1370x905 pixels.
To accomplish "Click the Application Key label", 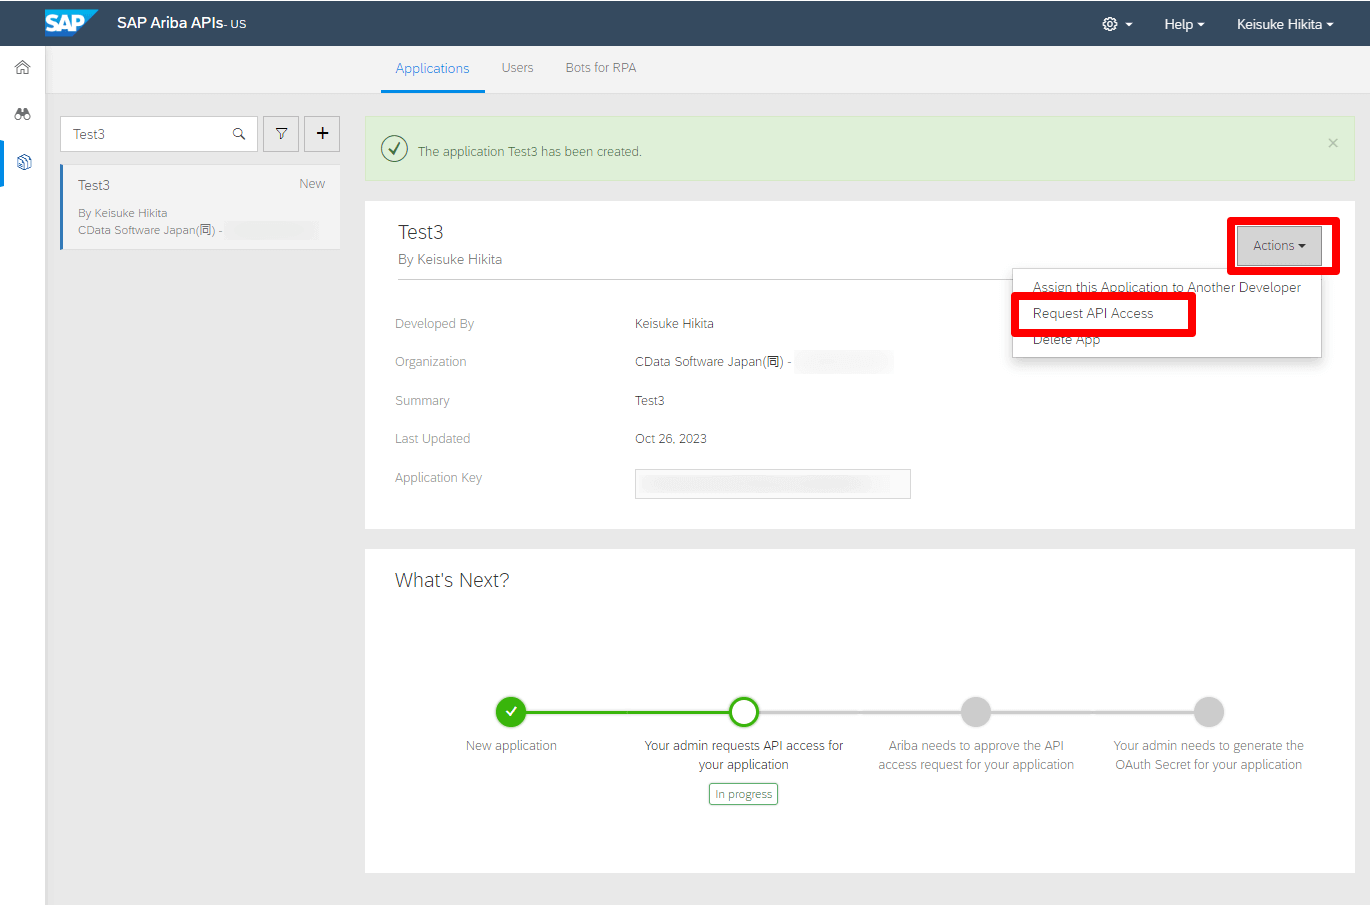I will (x=438, y=478).
